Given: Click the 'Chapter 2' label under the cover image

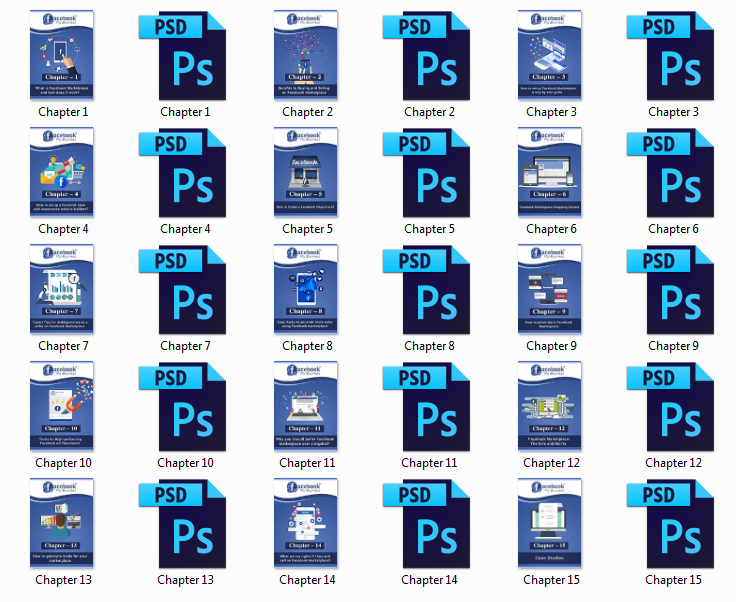Looking at the screenshot, I should (307, 112).
